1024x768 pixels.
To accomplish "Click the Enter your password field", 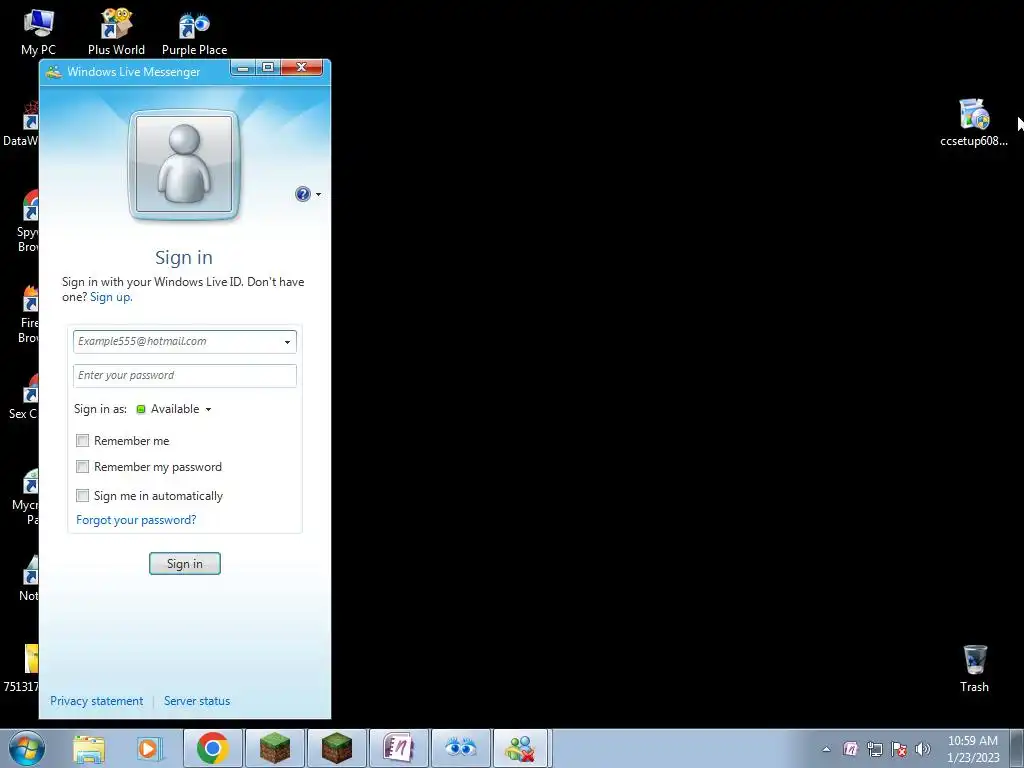I will (185, 376).
